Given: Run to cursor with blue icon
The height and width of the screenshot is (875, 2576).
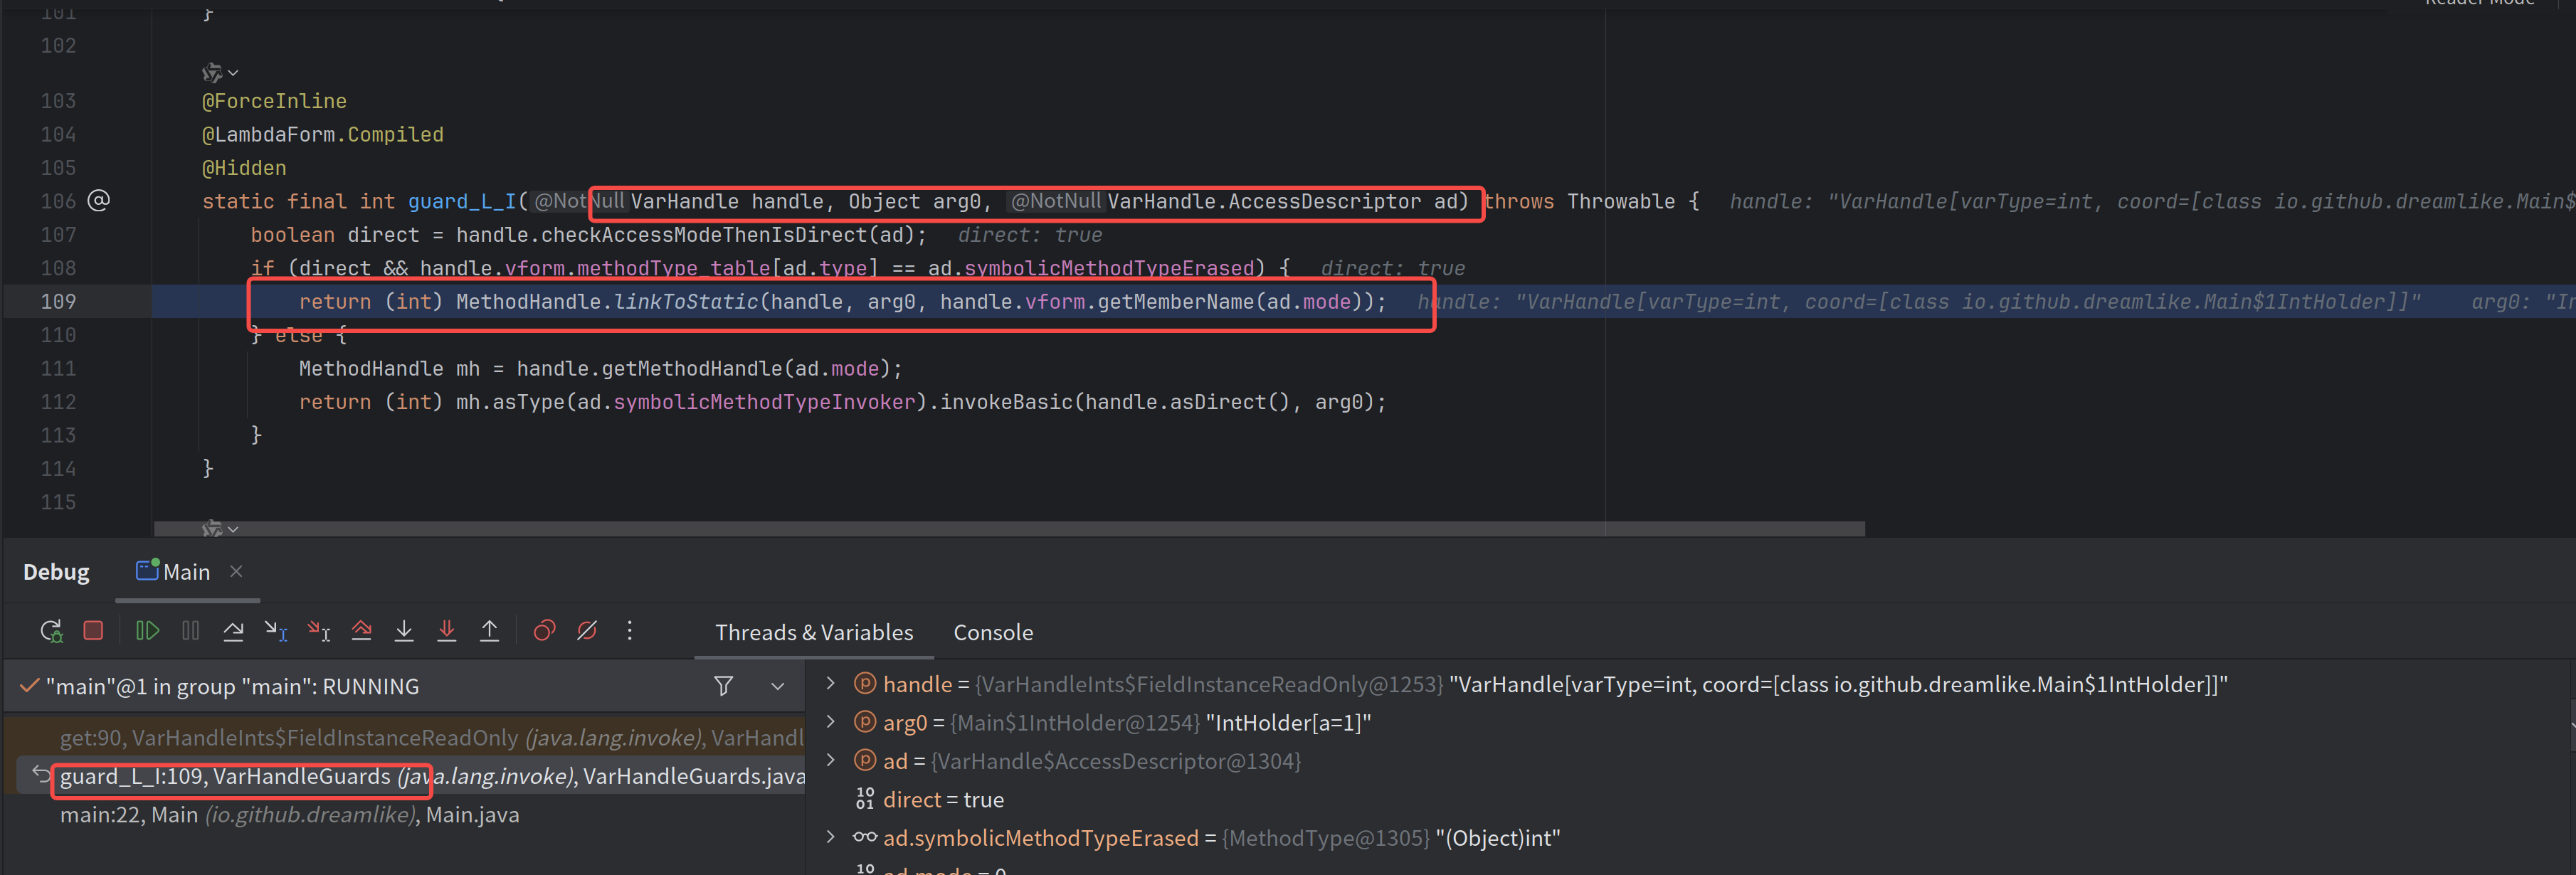Looking at the screenshot, I should pos(276,631).
